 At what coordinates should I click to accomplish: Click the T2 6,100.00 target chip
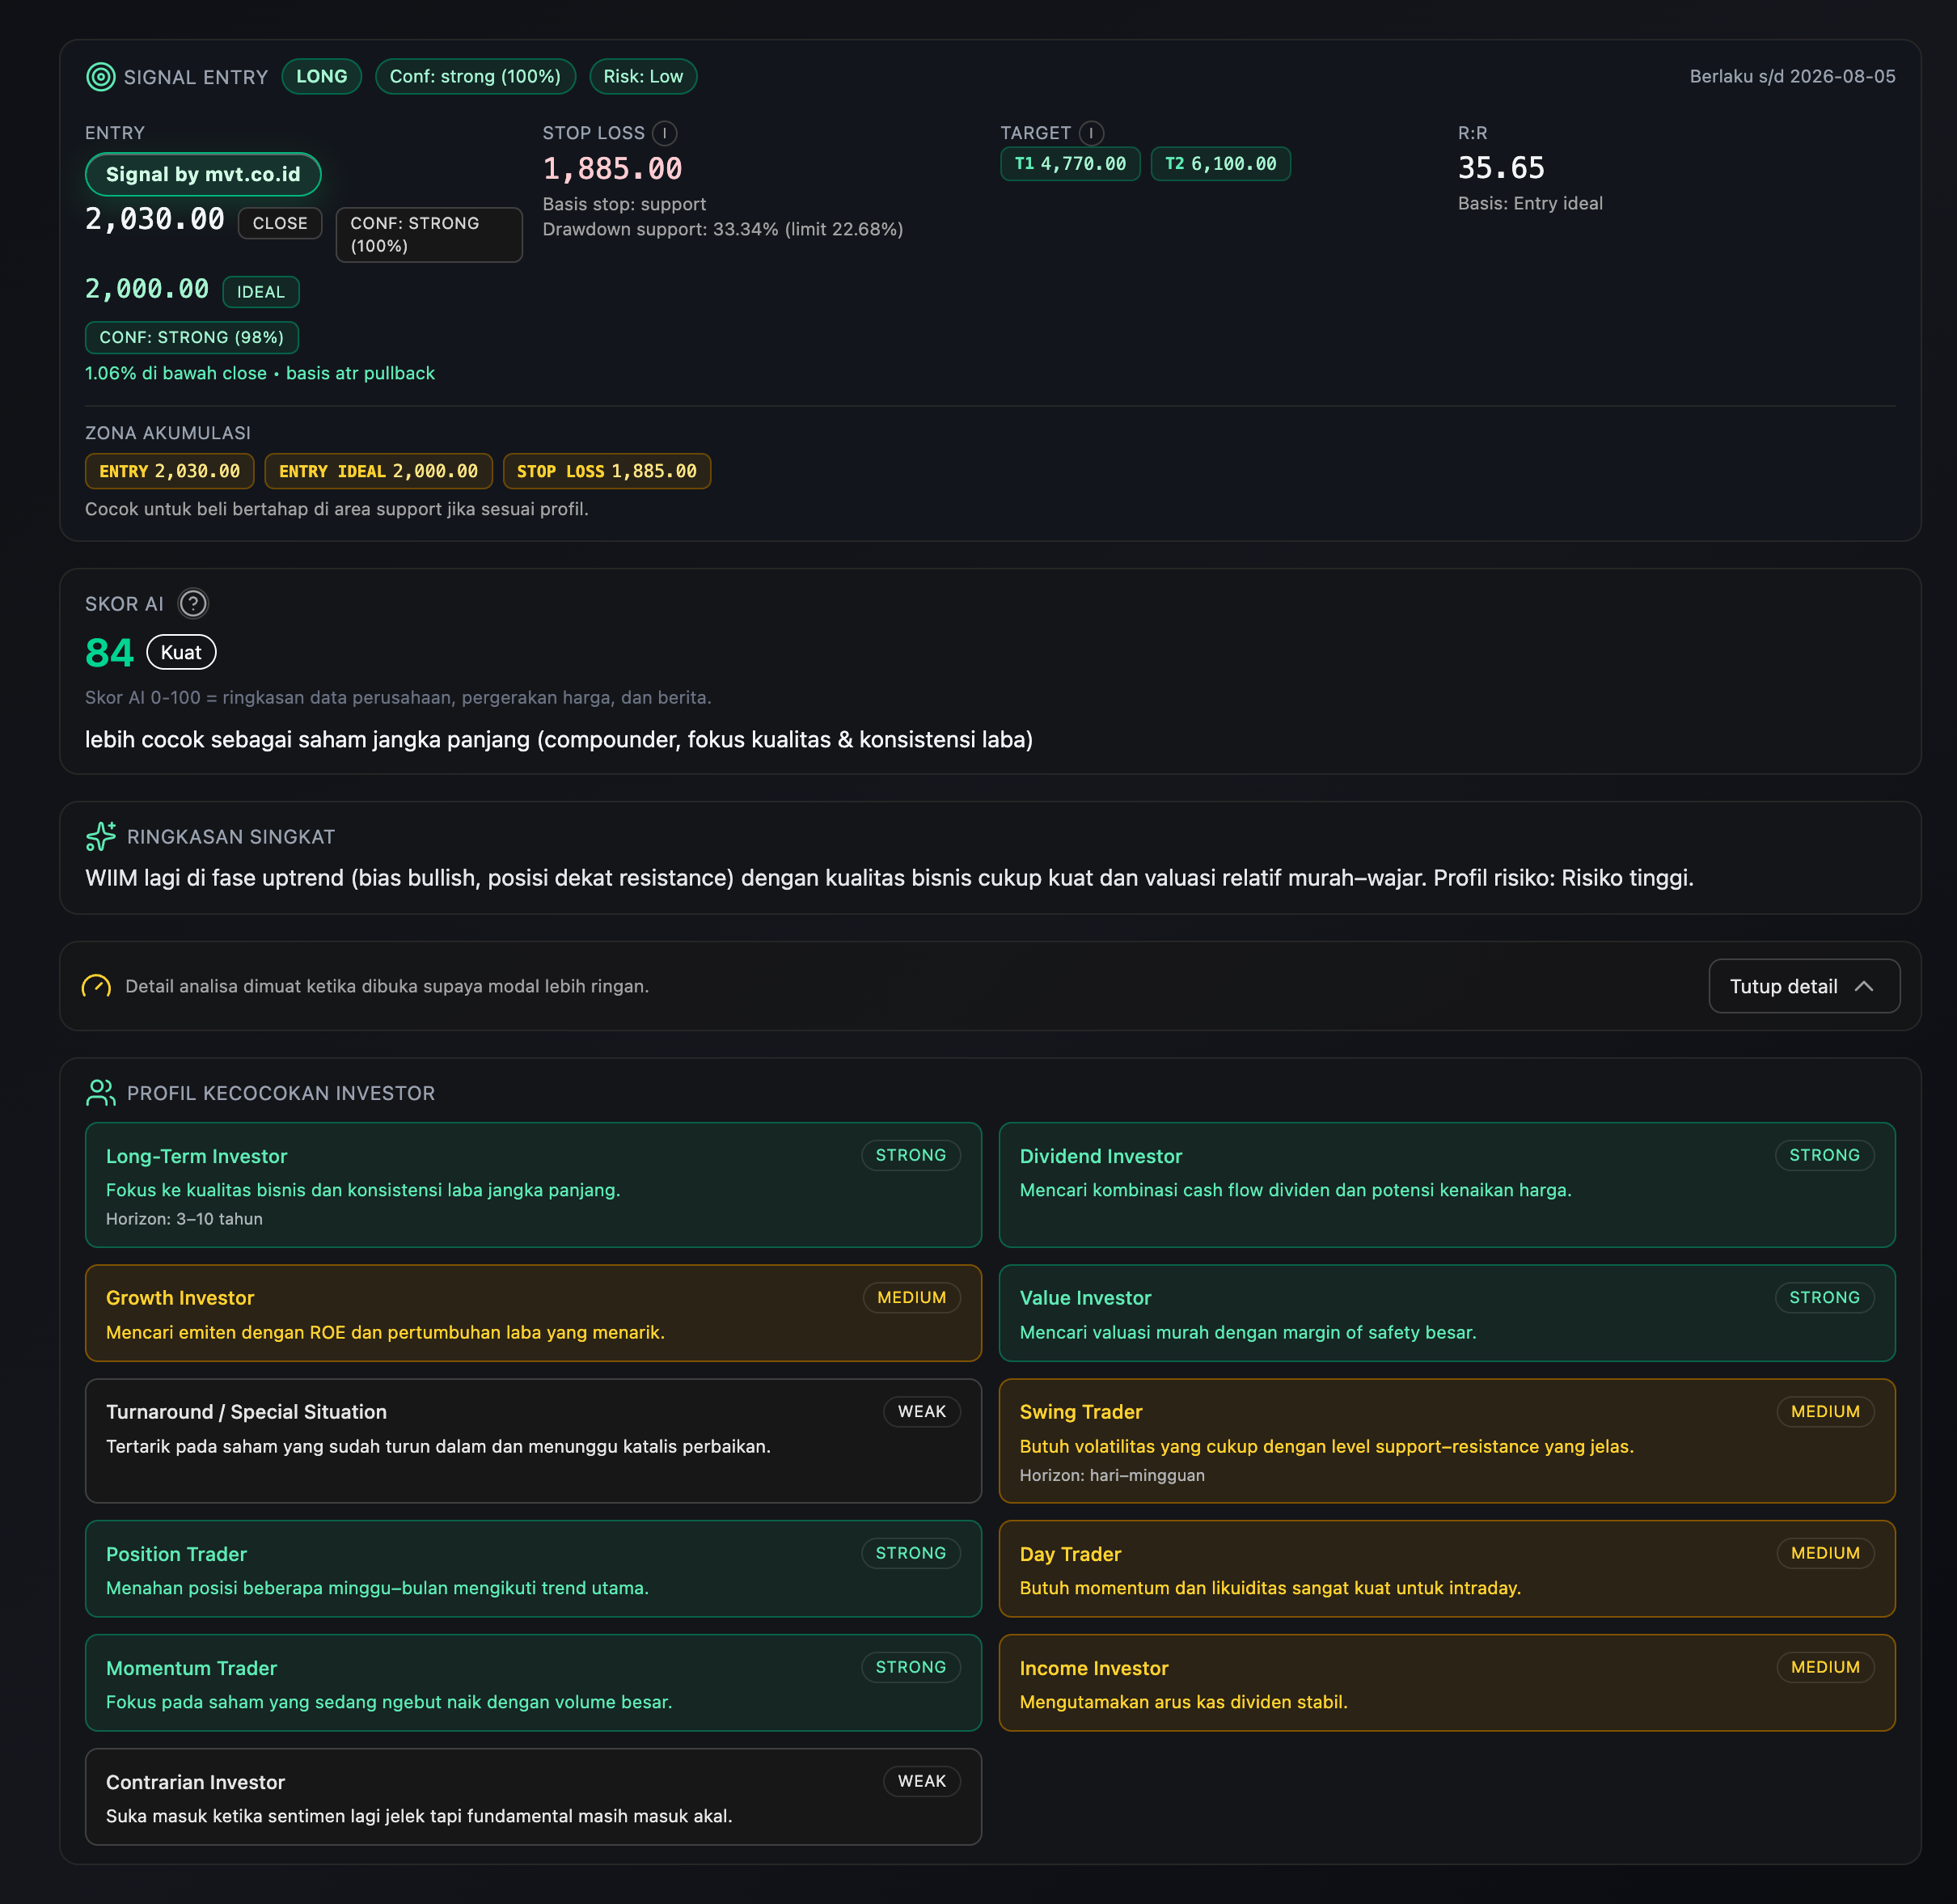(x=1220, y=164)
